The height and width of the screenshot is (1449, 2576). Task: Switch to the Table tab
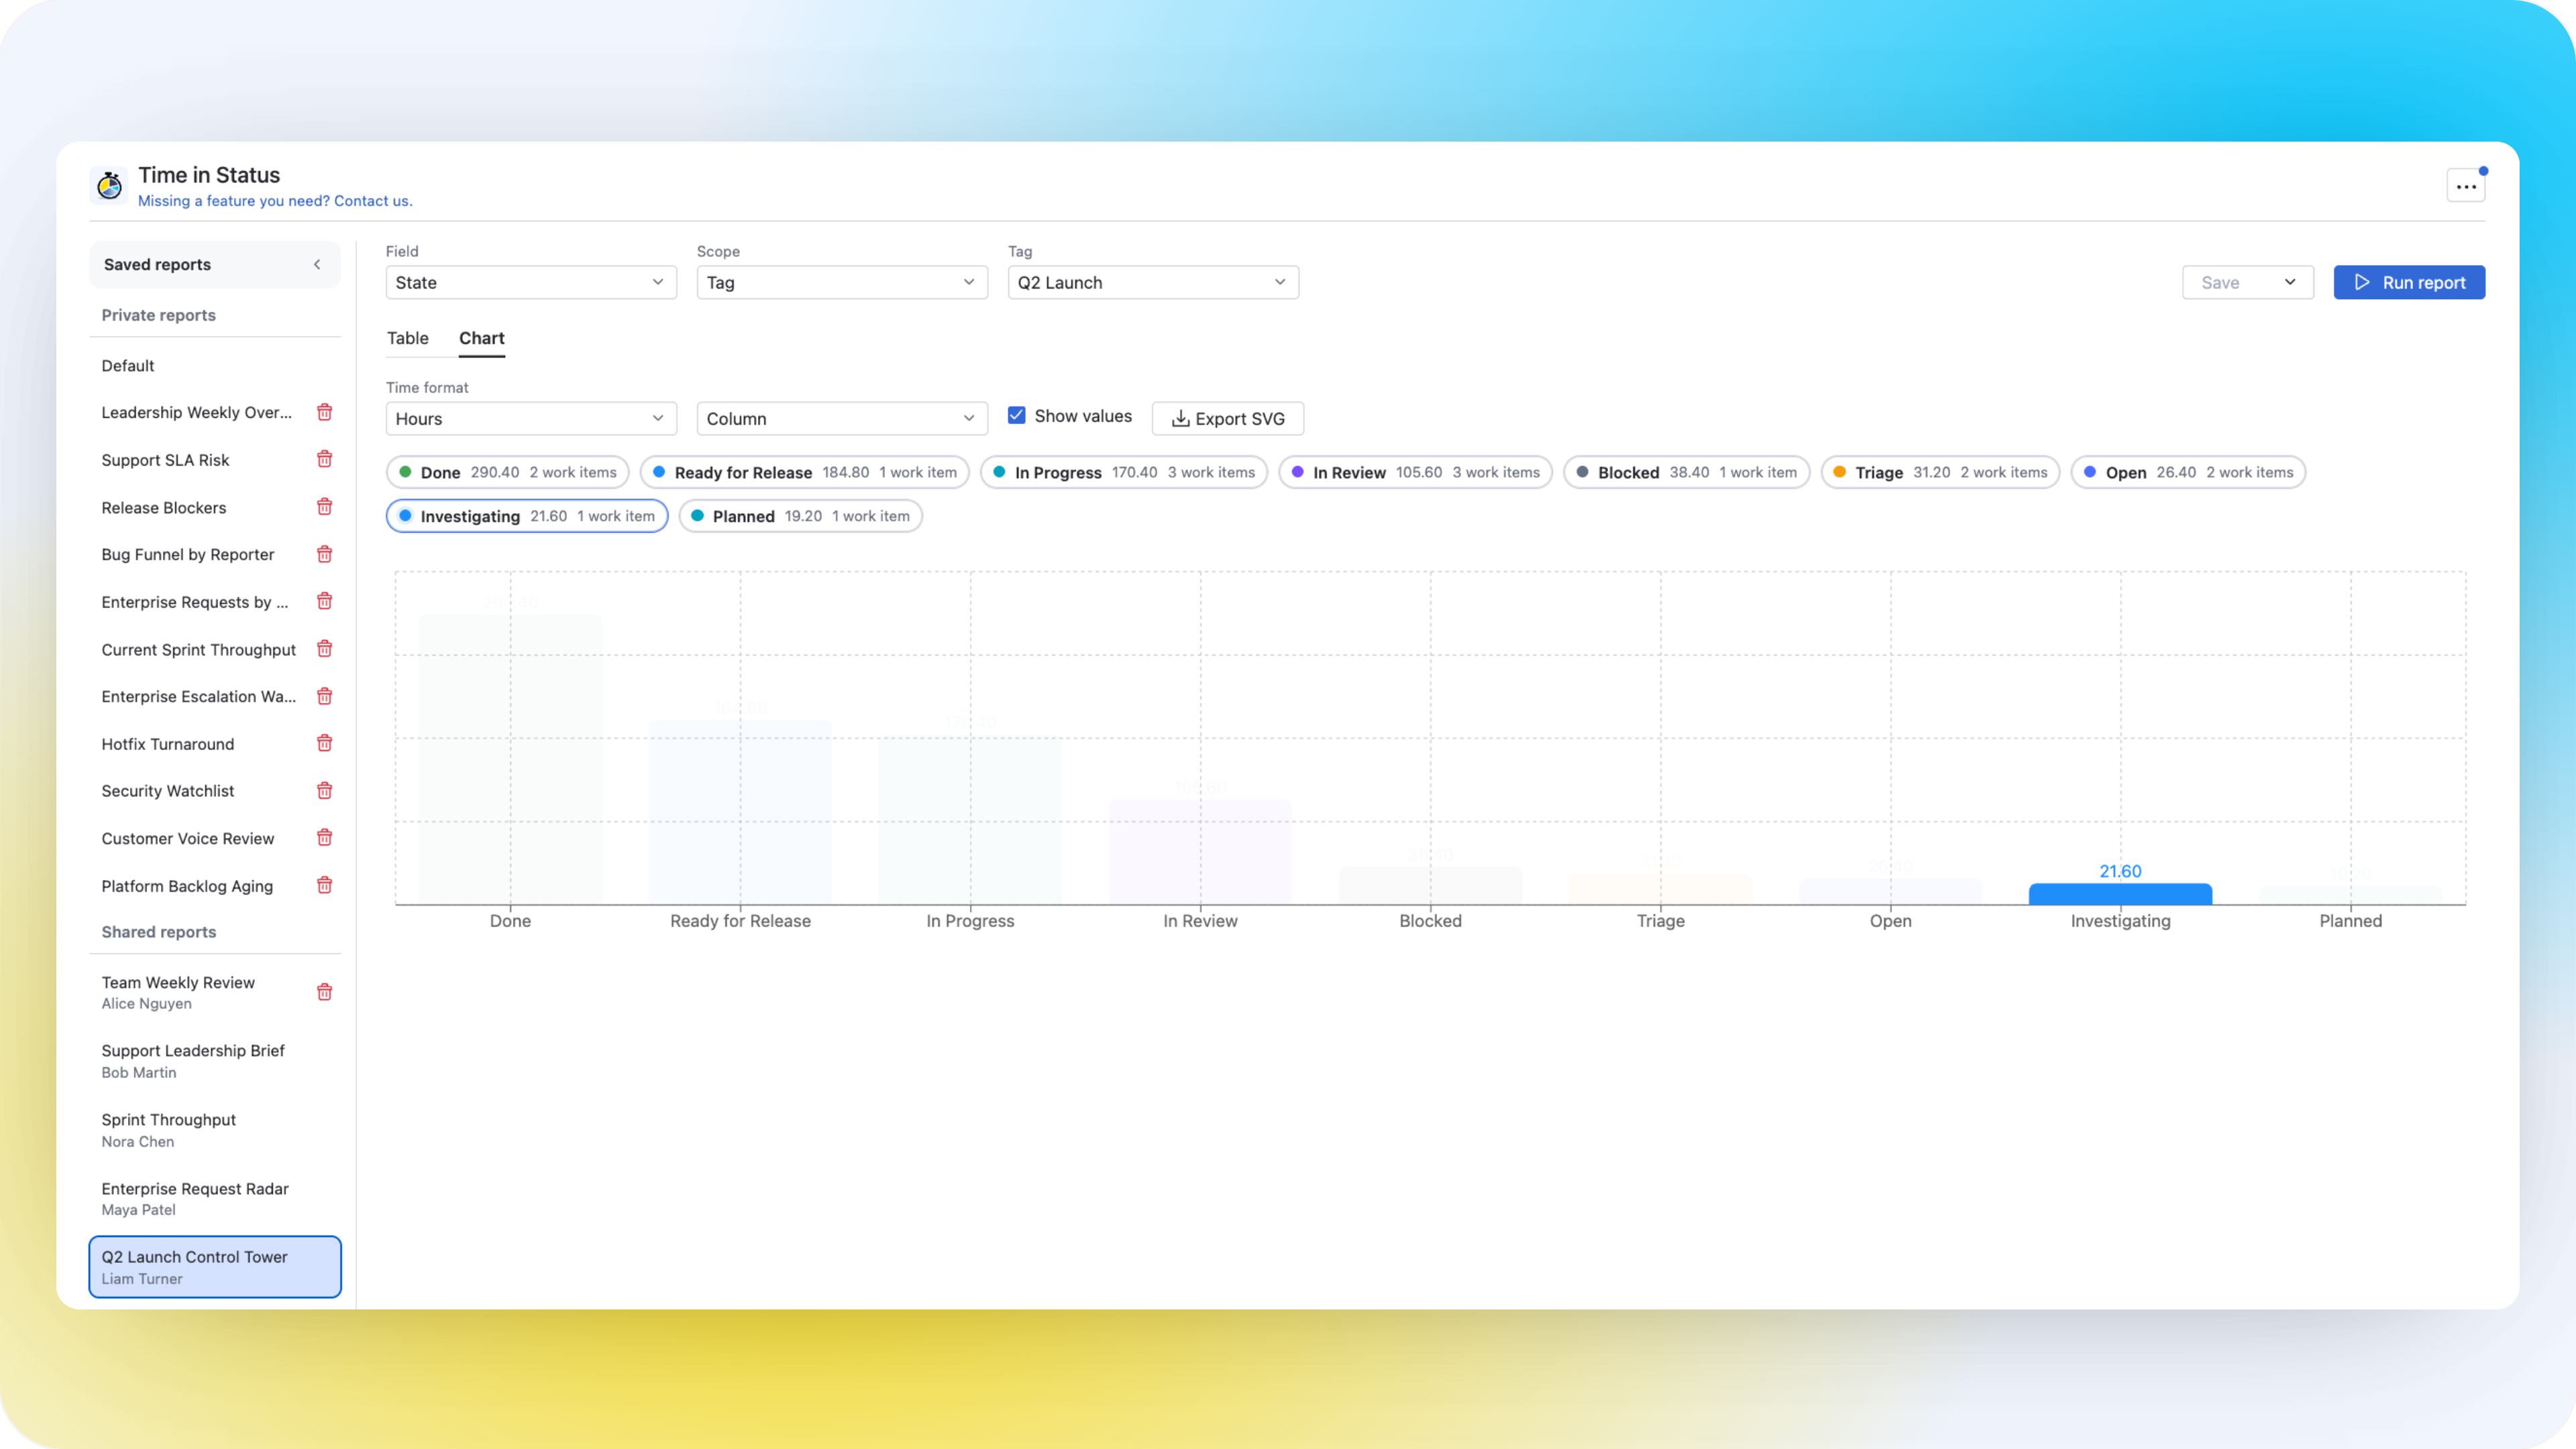[x=407, y=338]
